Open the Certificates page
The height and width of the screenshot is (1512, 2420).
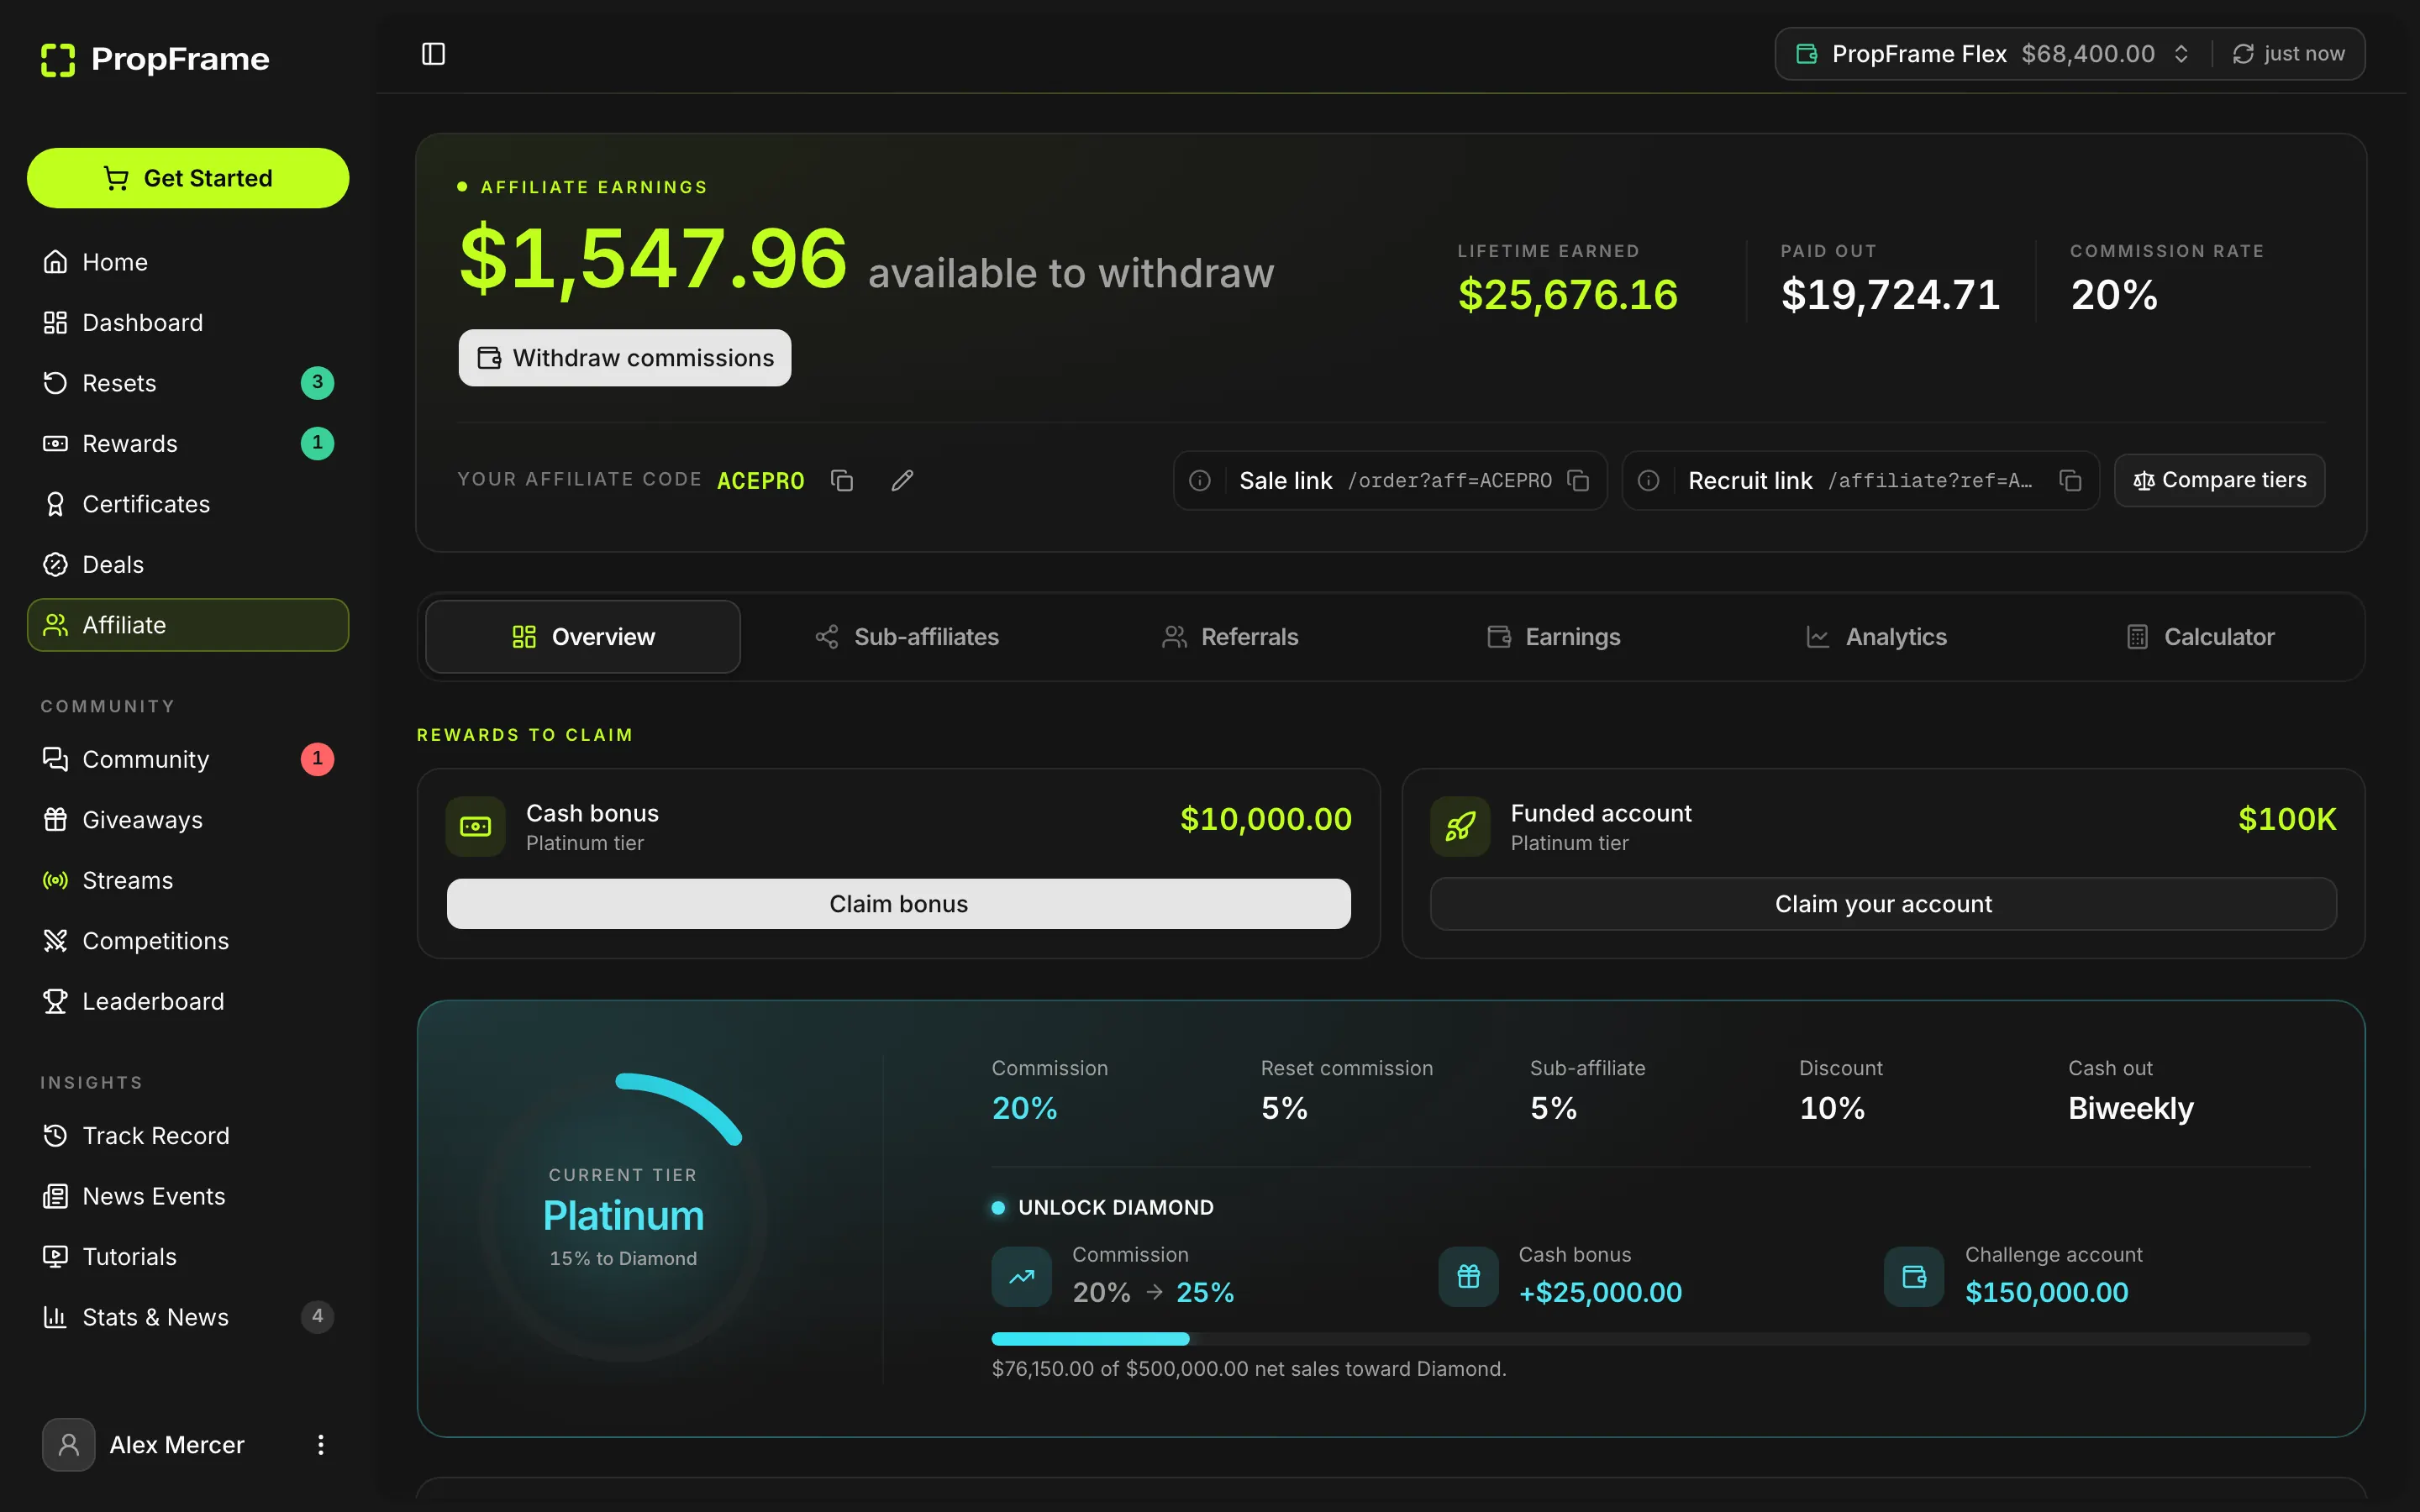188,504
